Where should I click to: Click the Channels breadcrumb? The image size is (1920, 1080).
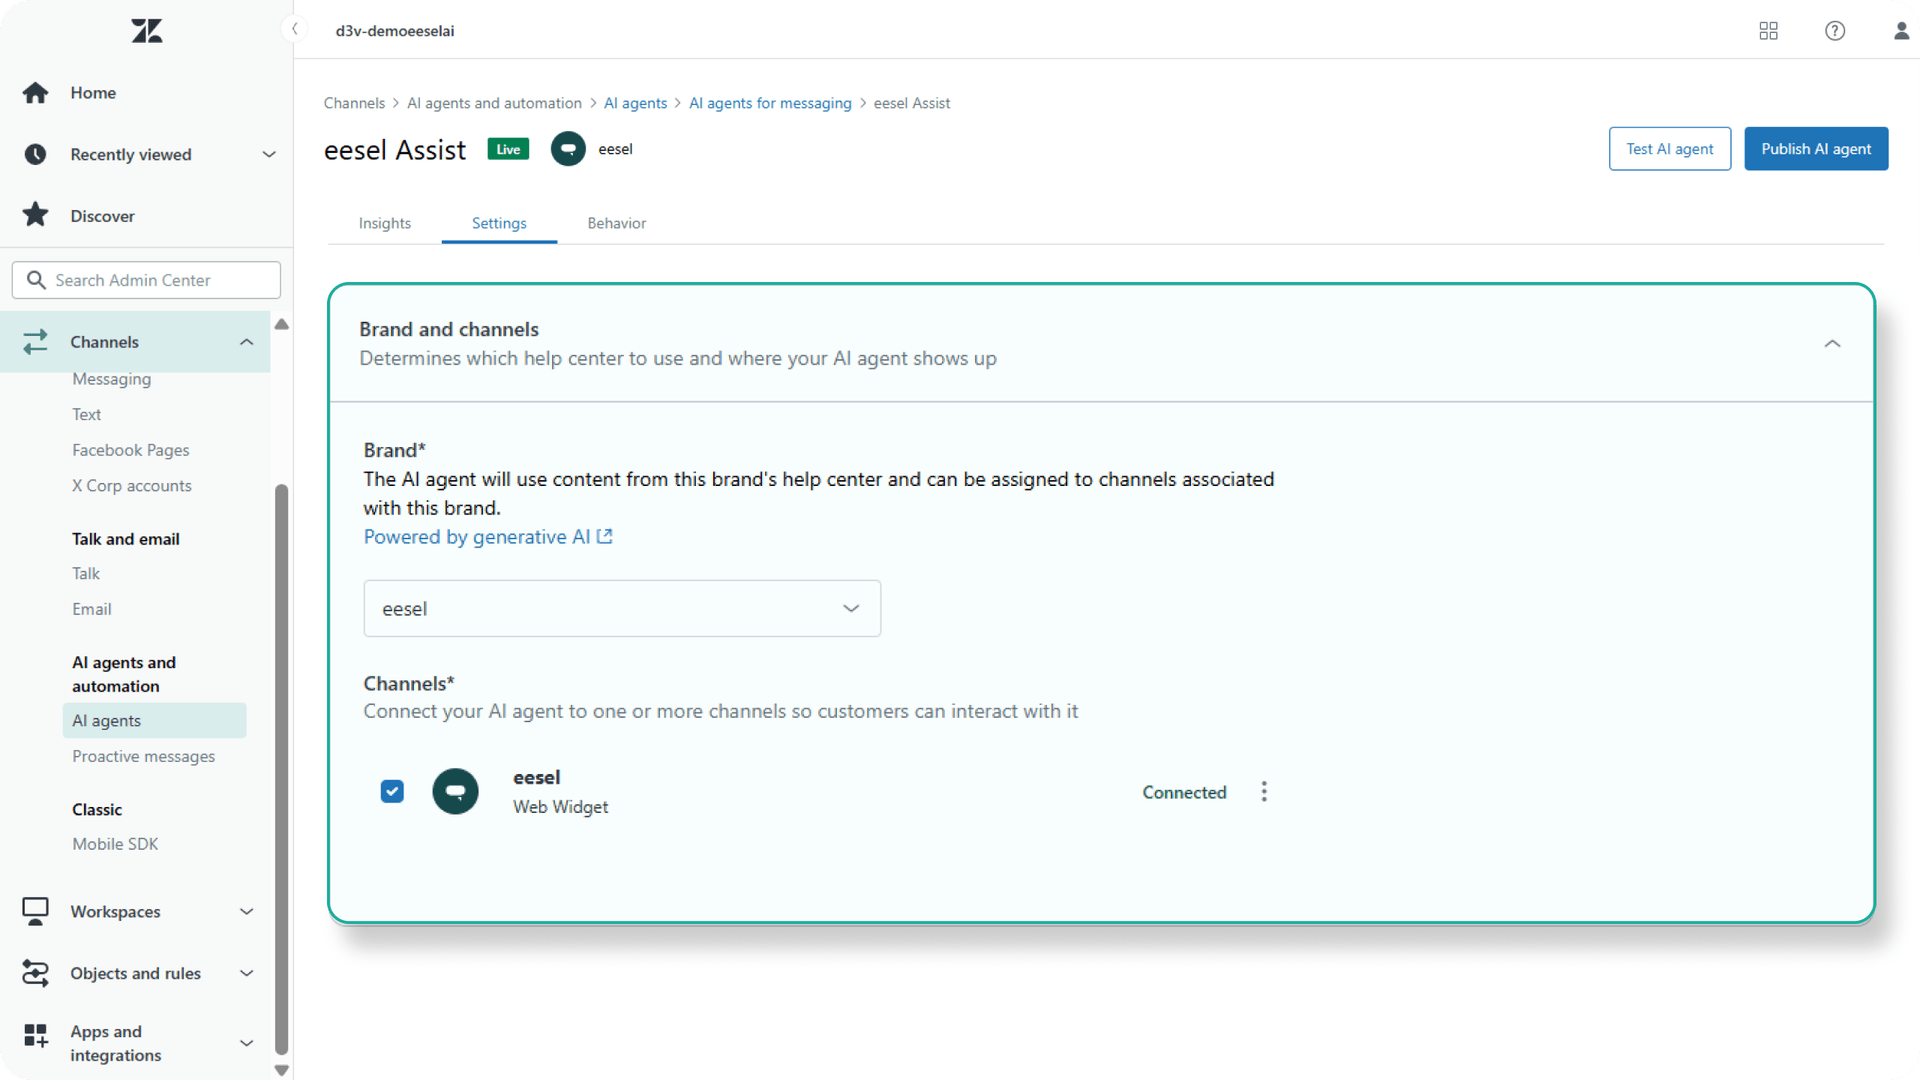354,103
